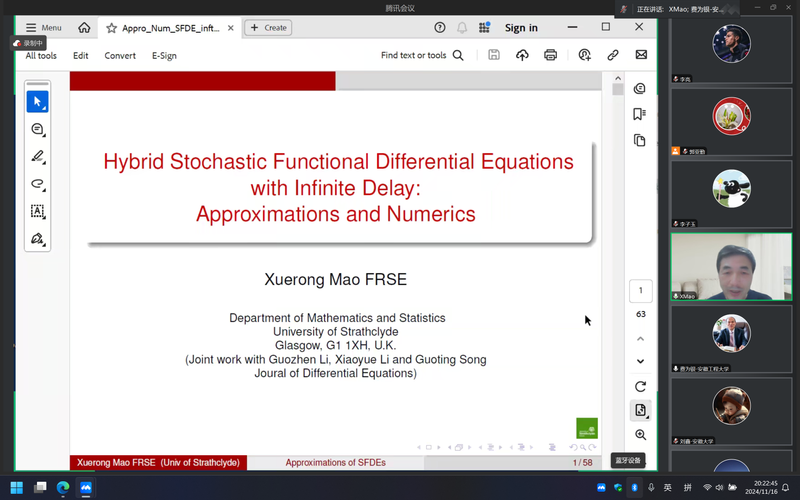Click the print icon

pos(550,55)
